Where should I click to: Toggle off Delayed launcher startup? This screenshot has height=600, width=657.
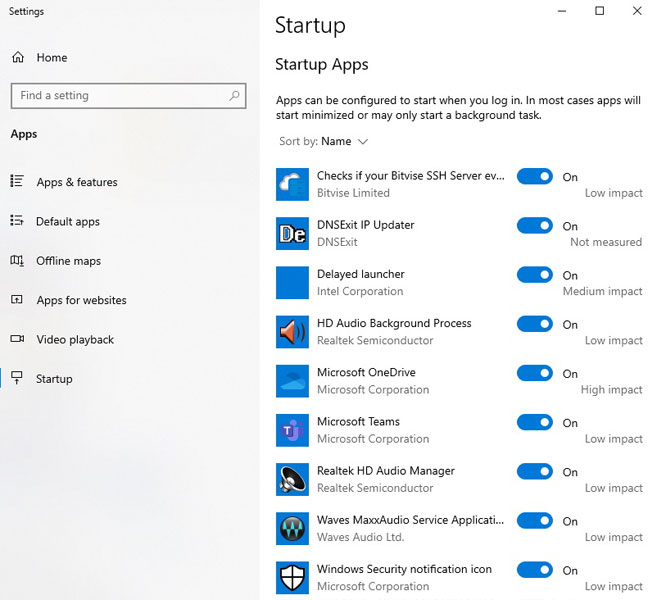(535, 275)
